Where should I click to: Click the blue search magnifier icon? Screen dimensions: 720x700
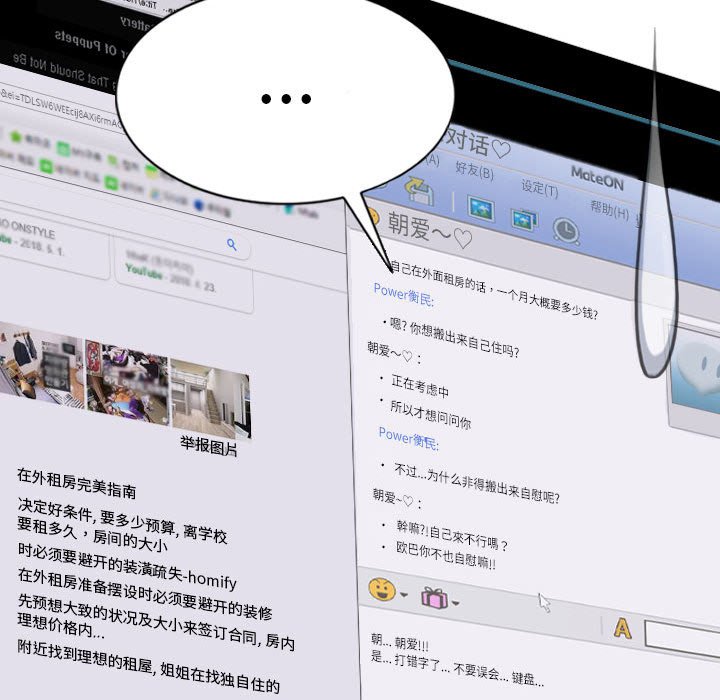[232, 244]
